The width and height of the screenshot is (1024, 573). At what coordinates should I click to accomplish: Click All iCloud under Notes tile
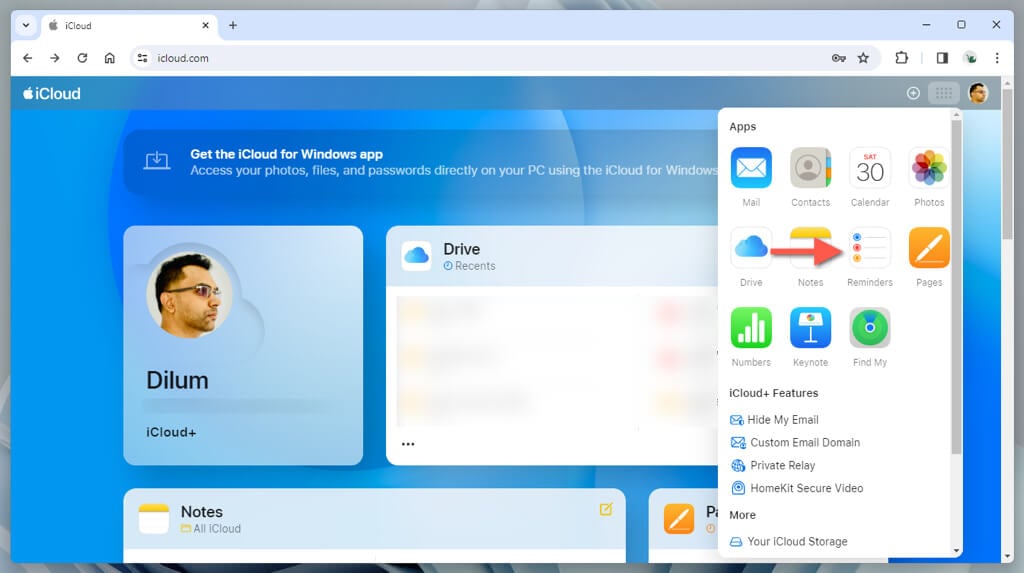(x=211, y=529)
